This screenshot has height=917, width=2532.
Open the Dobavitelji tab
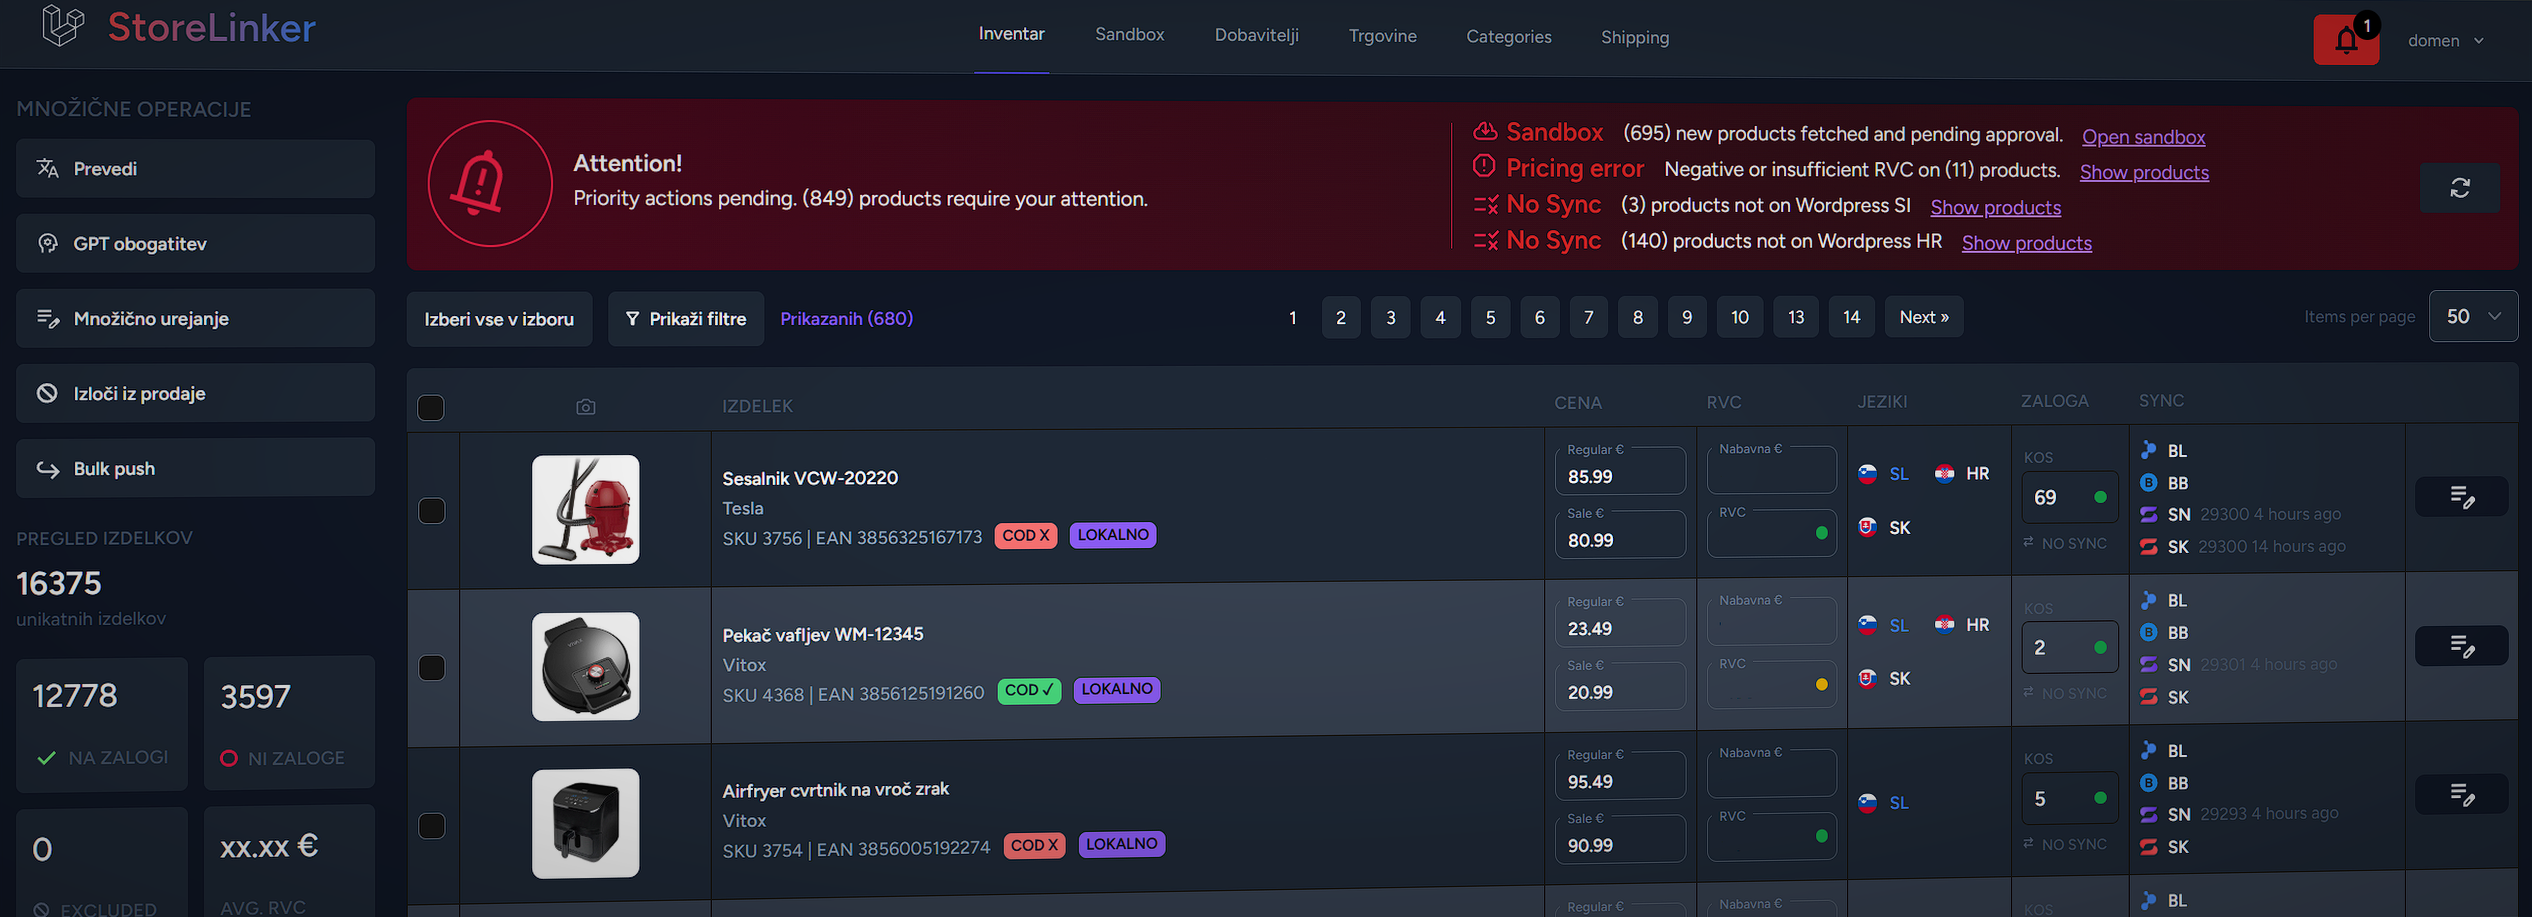click(x=1256, y=36)
